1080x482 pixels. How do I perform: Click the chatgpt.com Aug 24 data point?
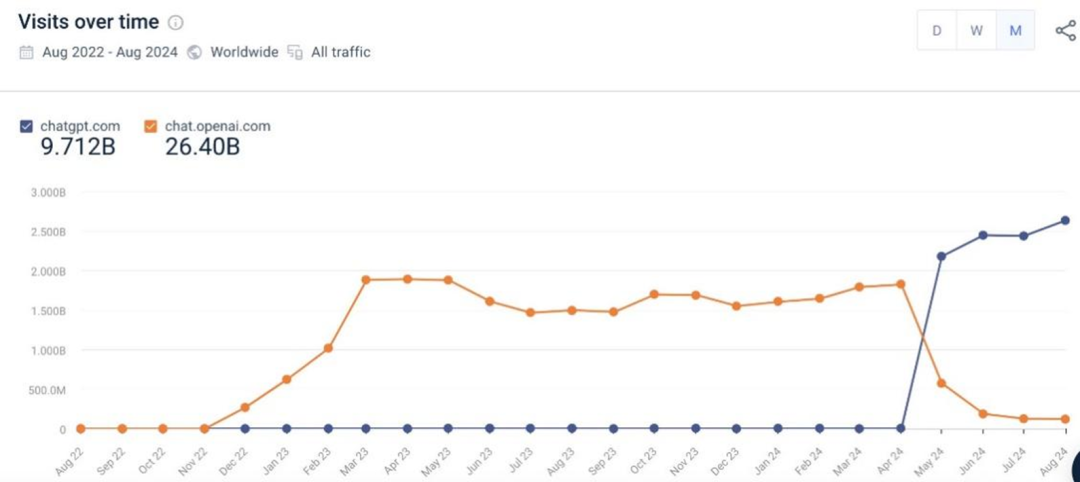point(1065,220)
